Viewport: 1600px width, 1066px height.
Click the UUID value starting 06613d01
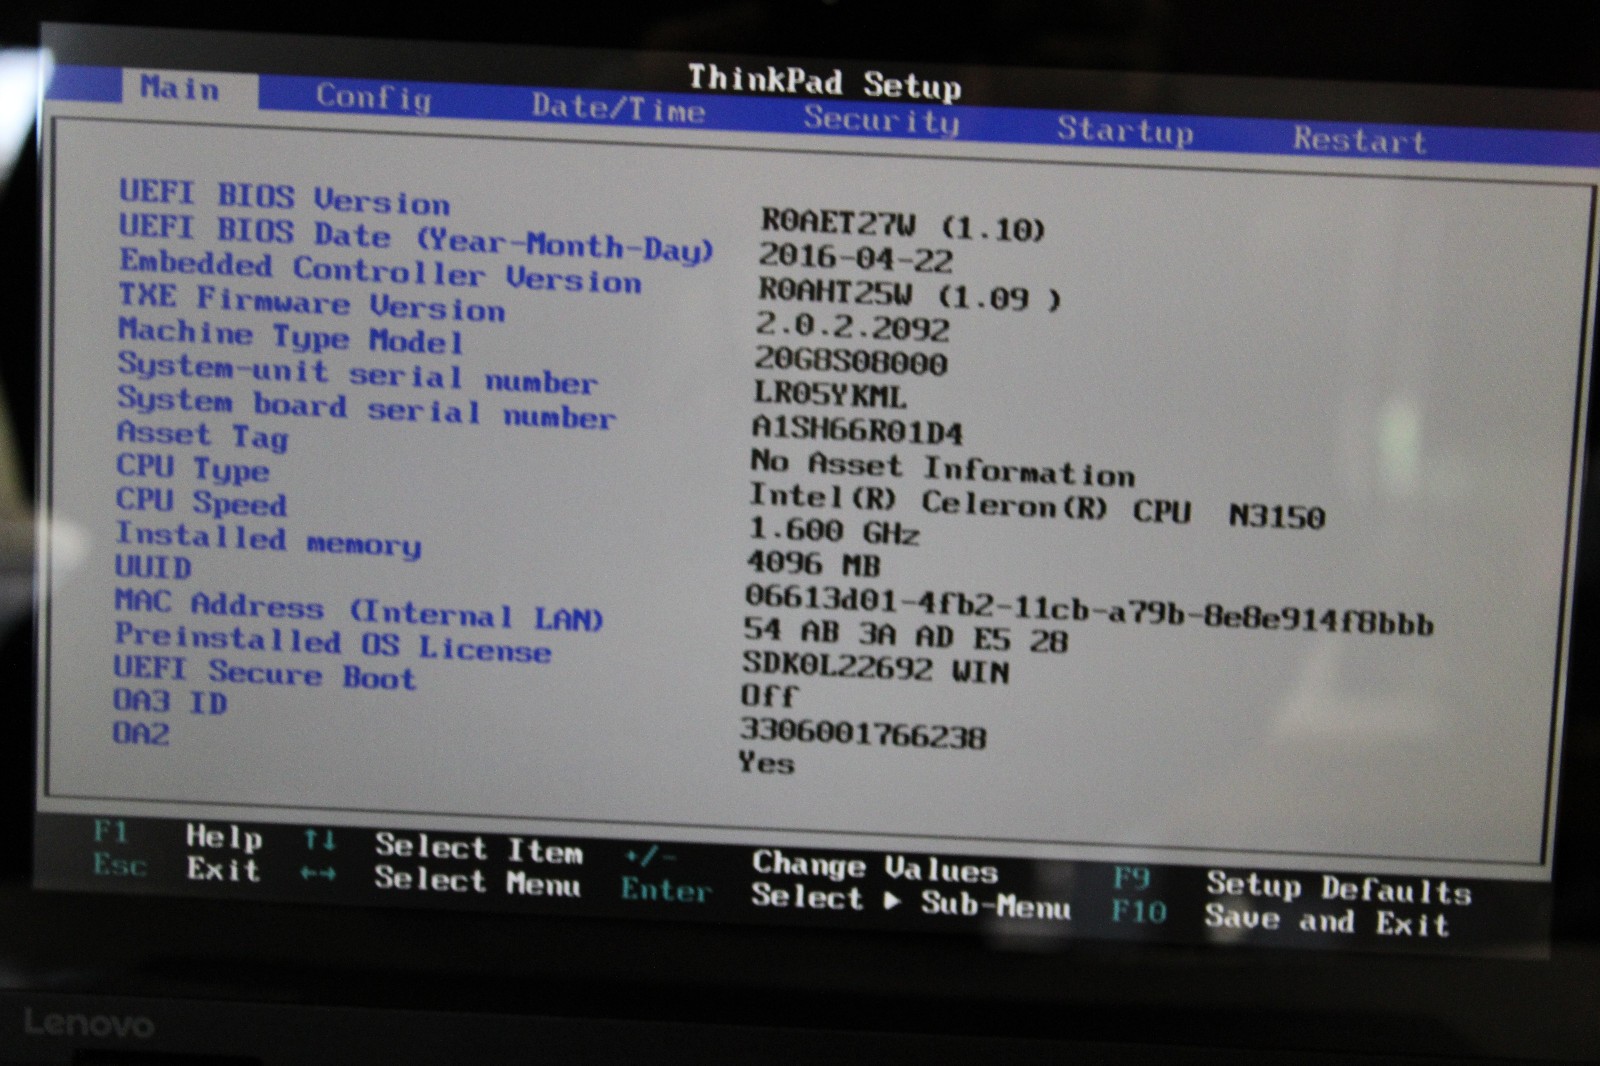tap(1090, 610)
